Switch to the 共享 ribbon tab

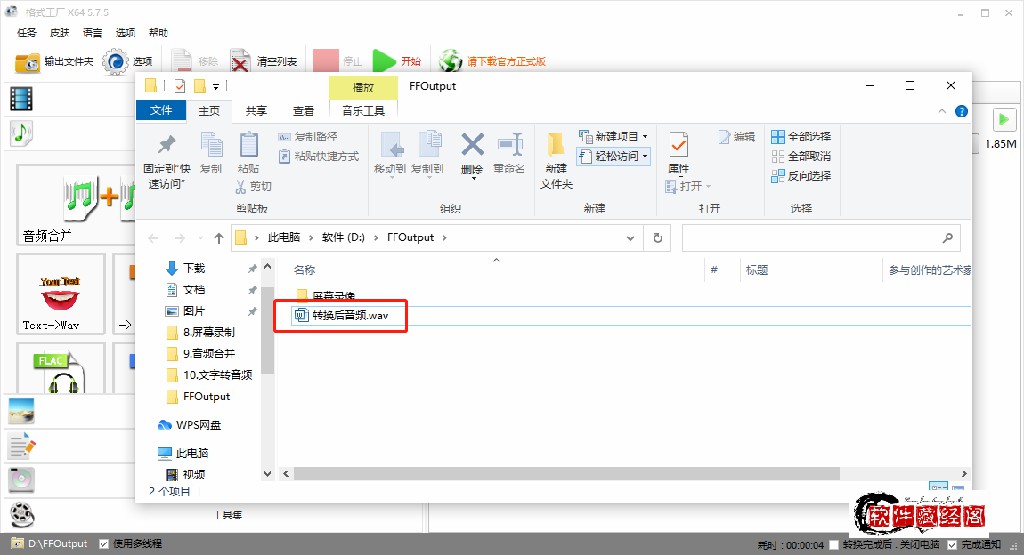256,111
